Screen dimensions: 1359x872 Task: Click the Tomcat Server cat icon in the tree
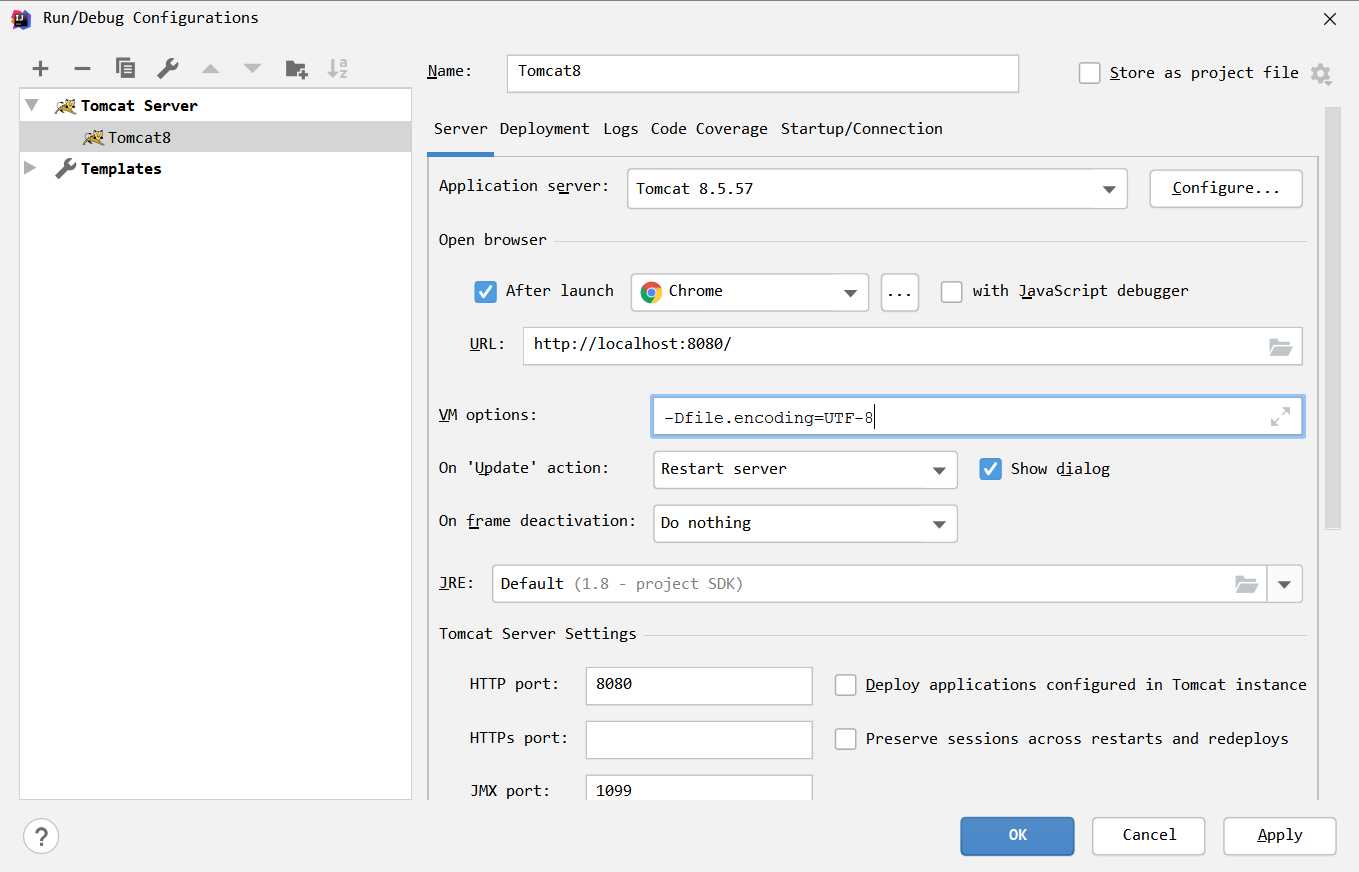tap(65, 106)
